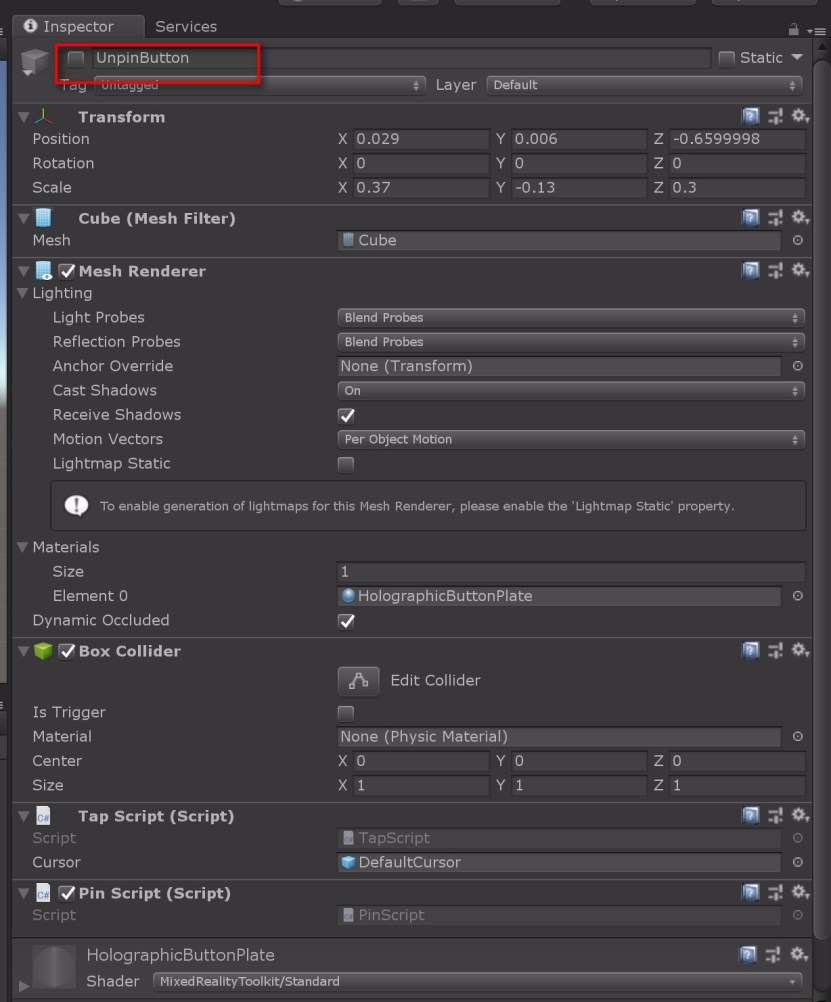
Task: Click the Edit Collider button
Action: 358,681
